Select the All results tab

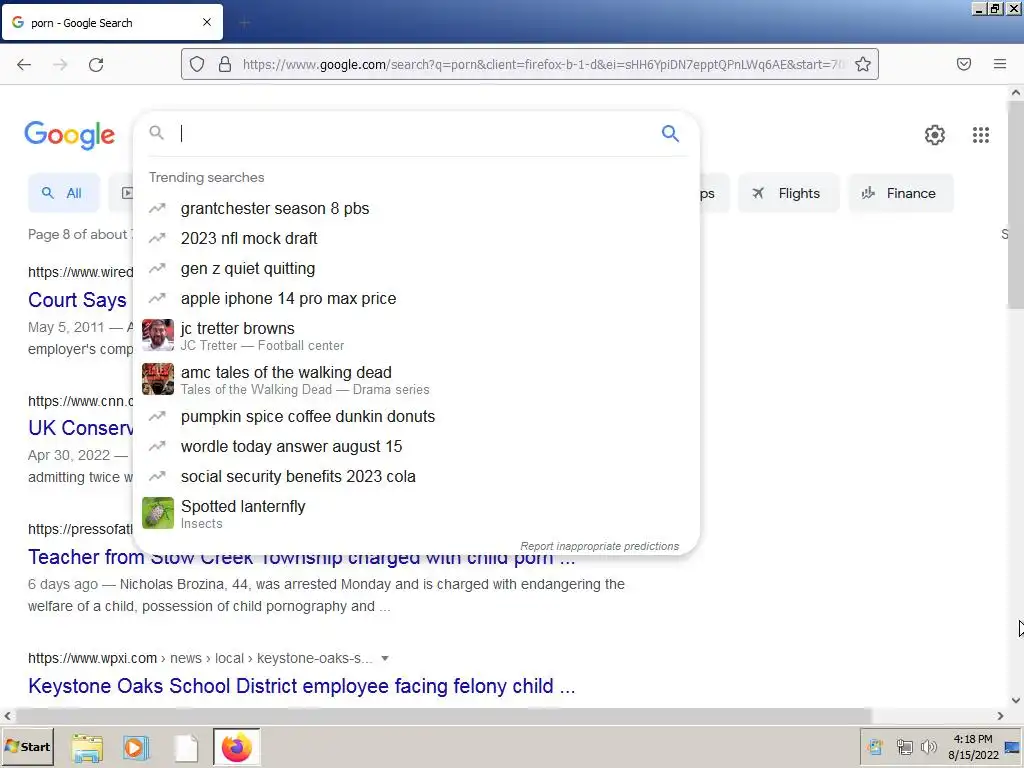(63, 193)
